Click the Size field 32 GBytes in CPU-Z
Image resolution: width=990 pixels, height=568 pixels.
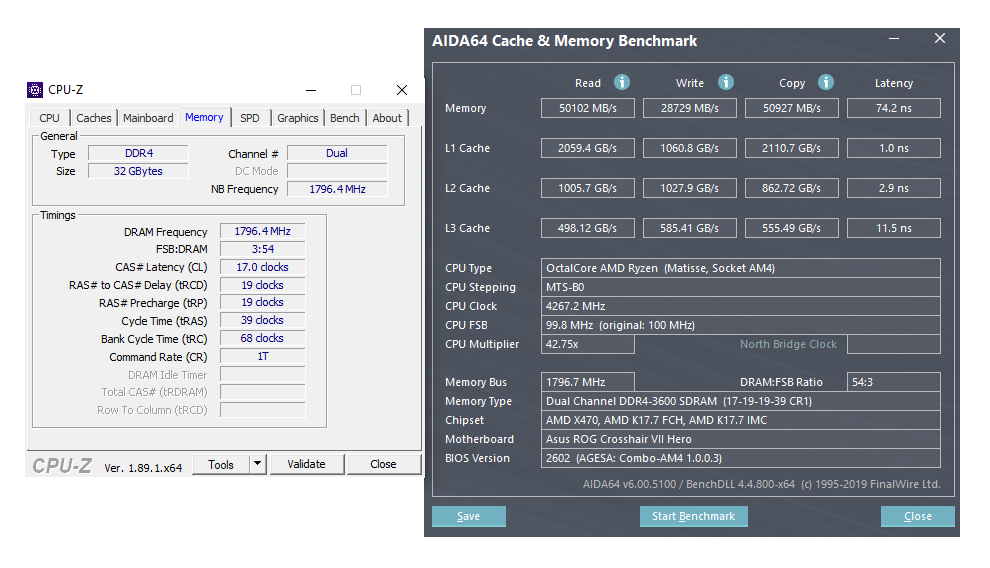point(138,171)
